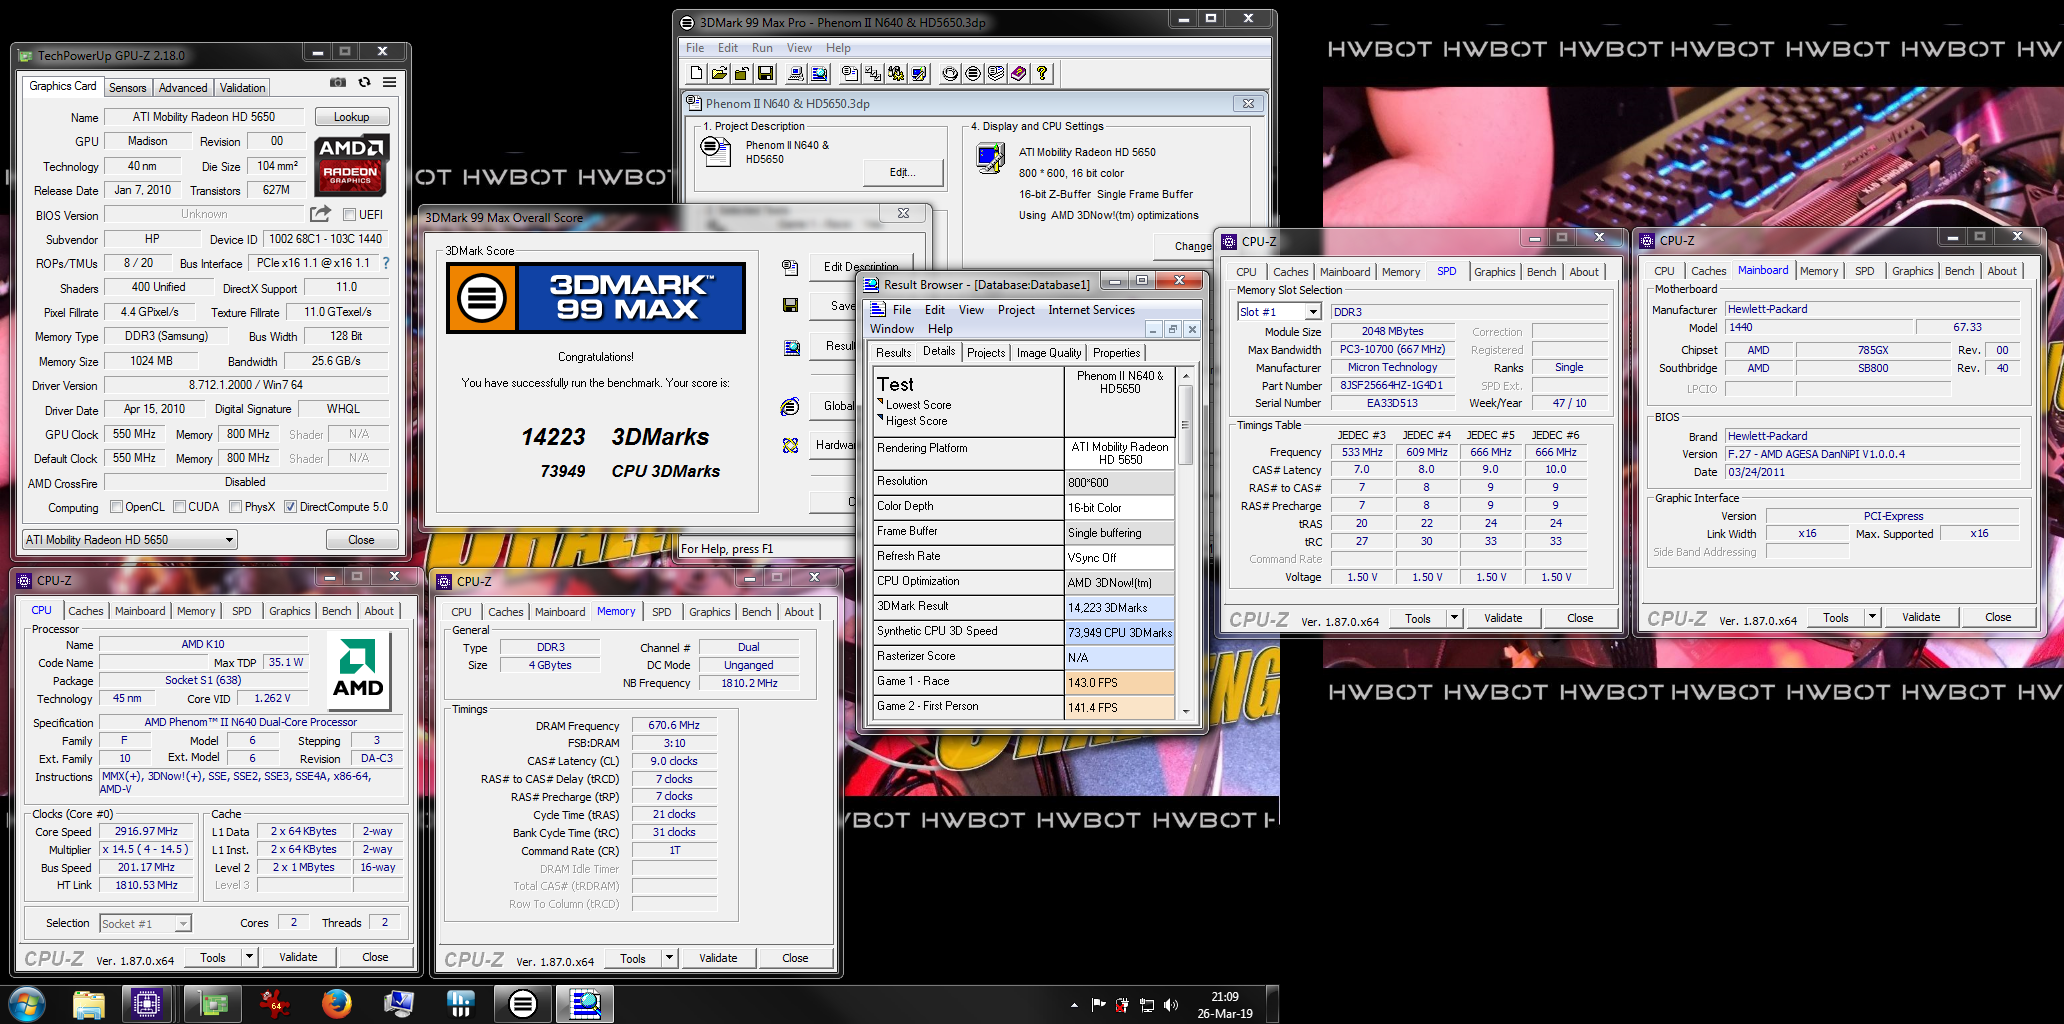Click the CPU-Z purple chip taskbar icon
Image resolution: width=2064 pixels, height=1024 pixels.
pyautogui.click(x=148, y=1003)
